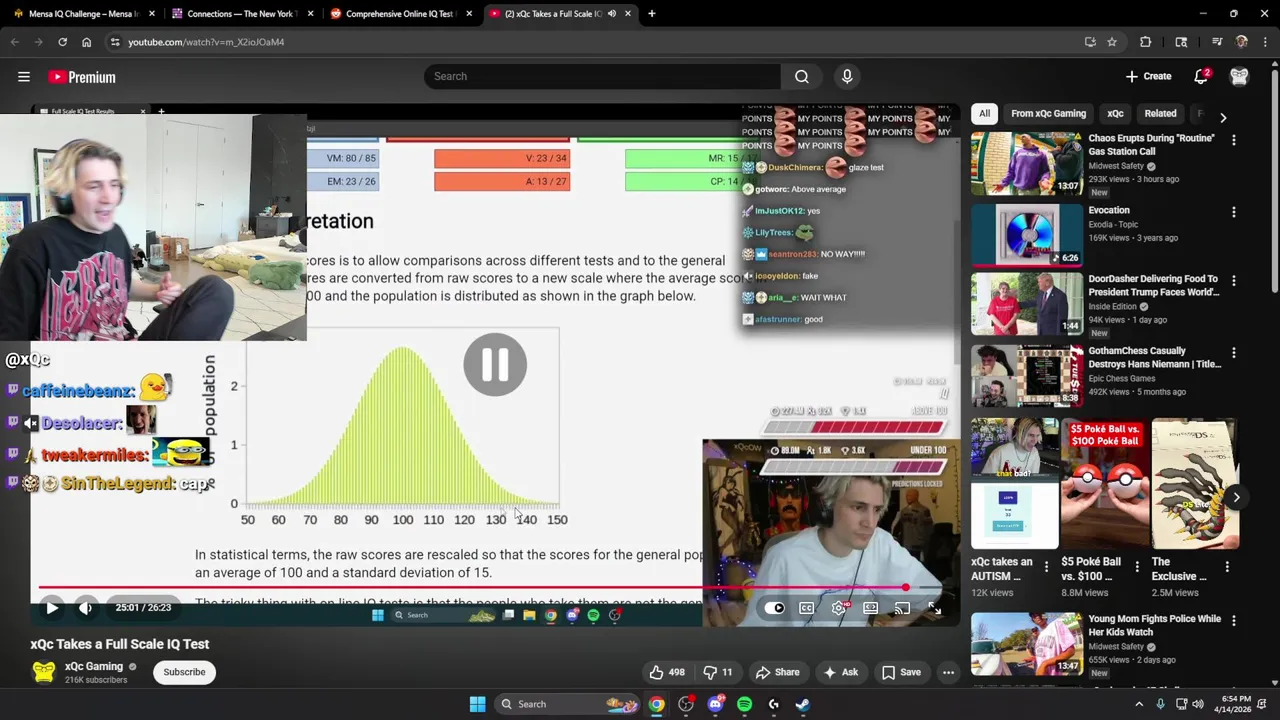Open the Spotify taskbar icon
1280x720 pixels.
[744, 704]
